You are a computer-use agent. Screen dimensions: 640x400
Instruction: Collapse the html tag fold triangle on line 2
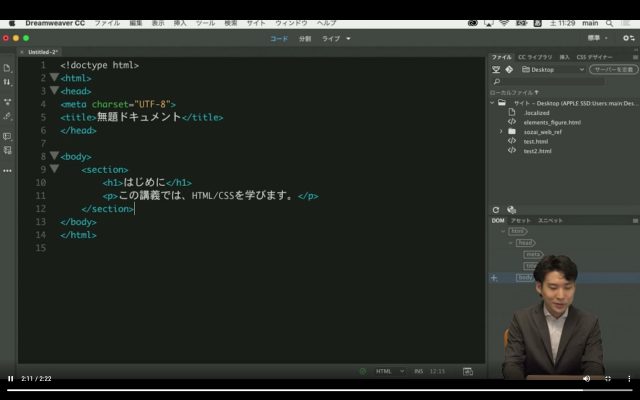pos(54,77)
